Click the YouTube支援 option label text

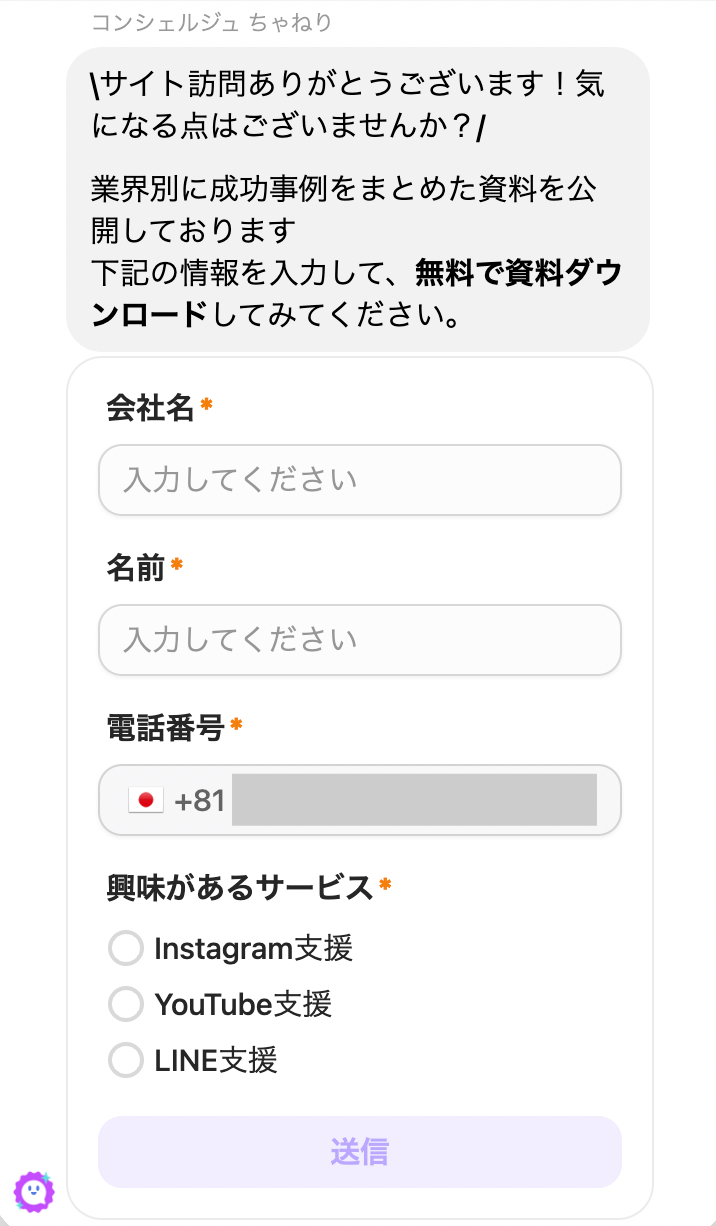pos(243,1003)
